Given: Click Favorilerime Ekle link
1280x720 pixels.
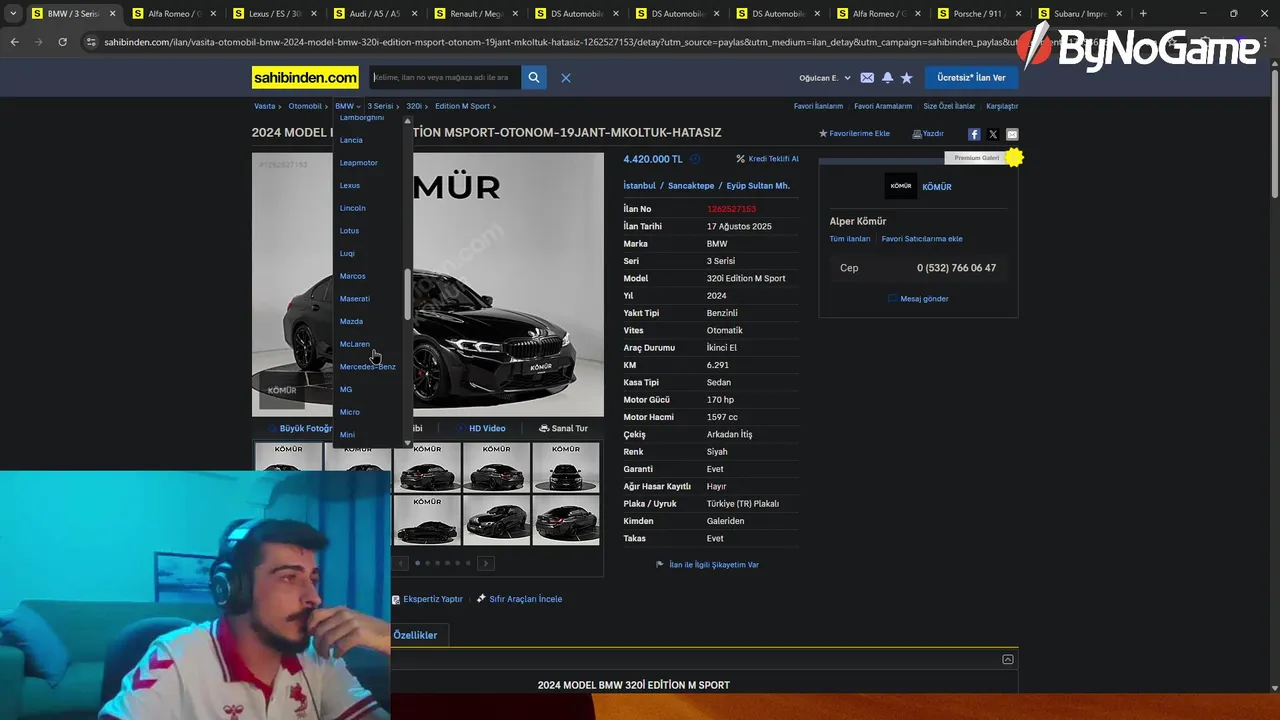Looking at the screenshot, I should click(854, 134).
